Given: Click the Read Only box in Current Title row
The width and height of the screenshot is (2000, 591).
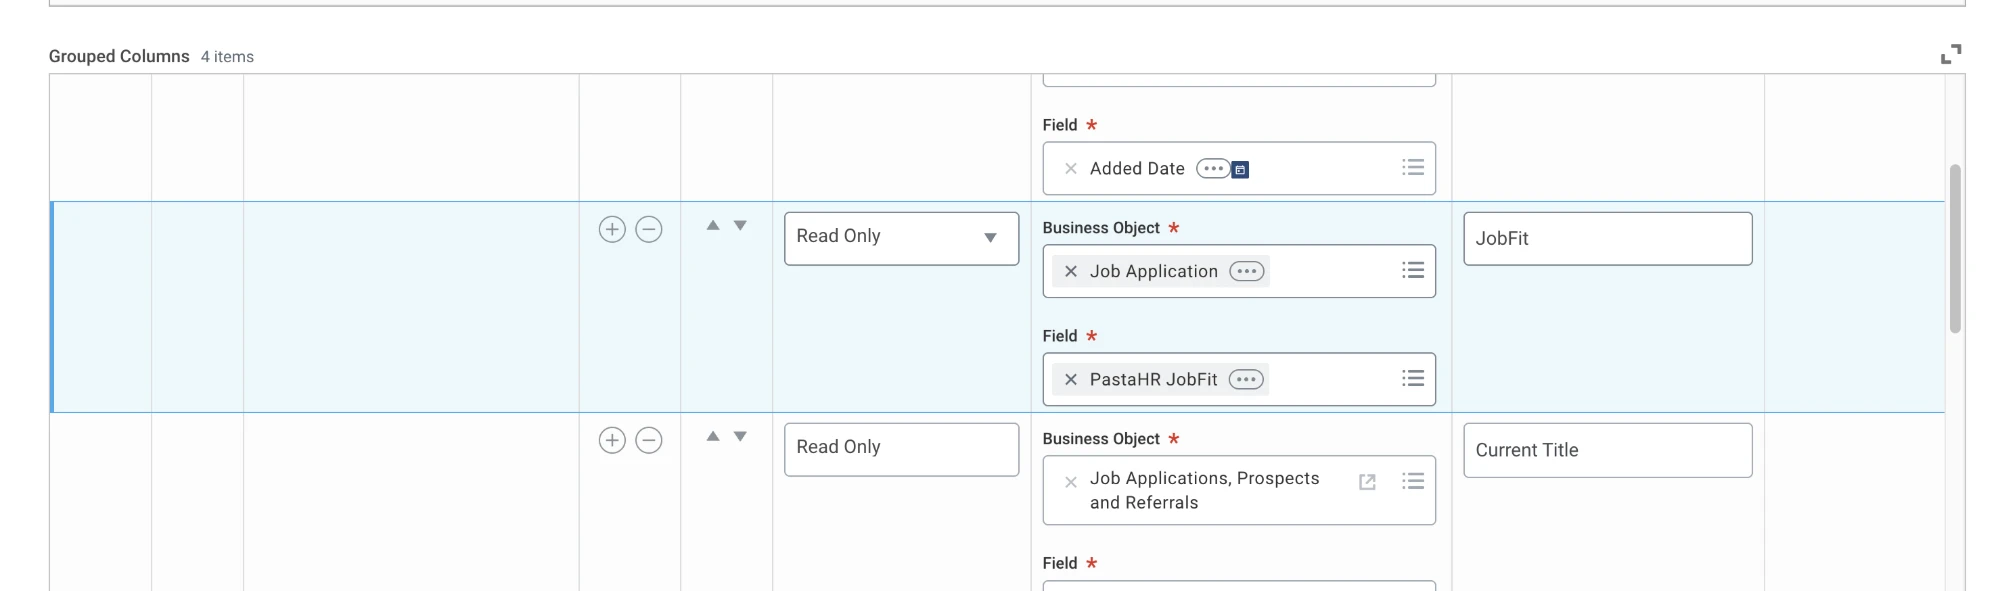Looking at the screenshot, I should pyautogui.click(x=901, y=449).
